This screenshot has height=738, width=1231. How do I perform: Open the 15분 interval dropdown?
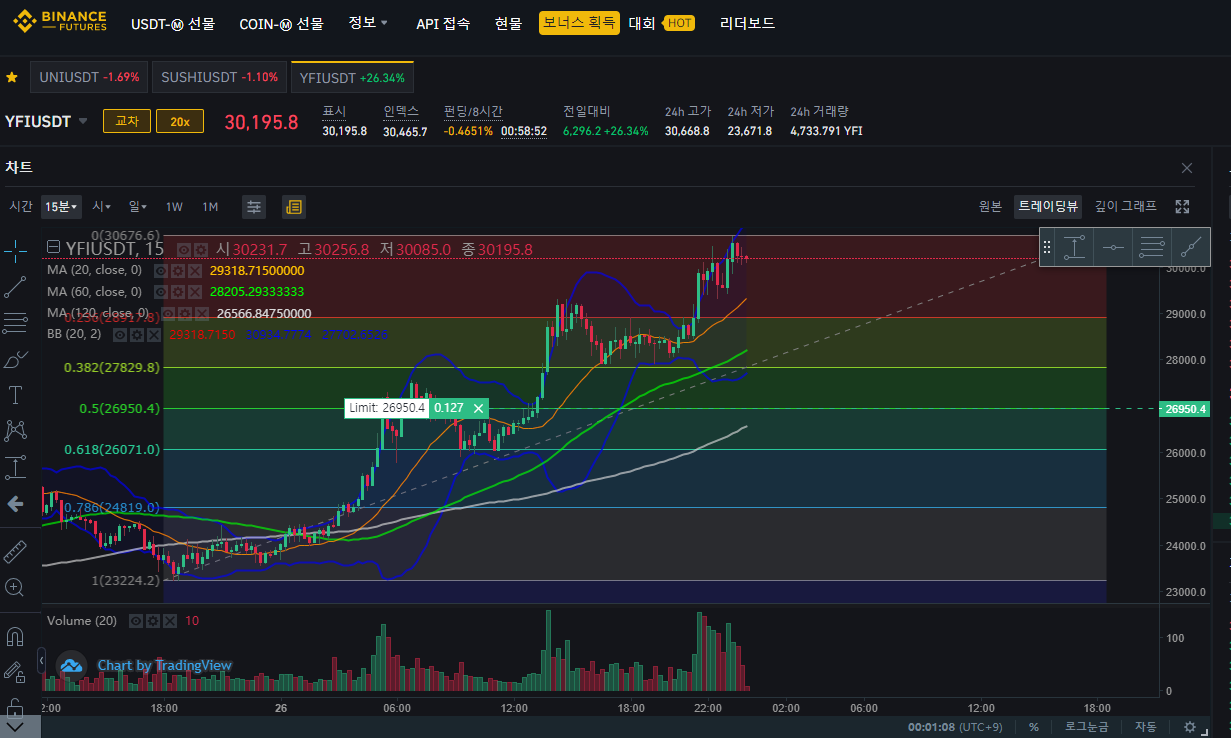pyautogui.click(x=60, y=207)
